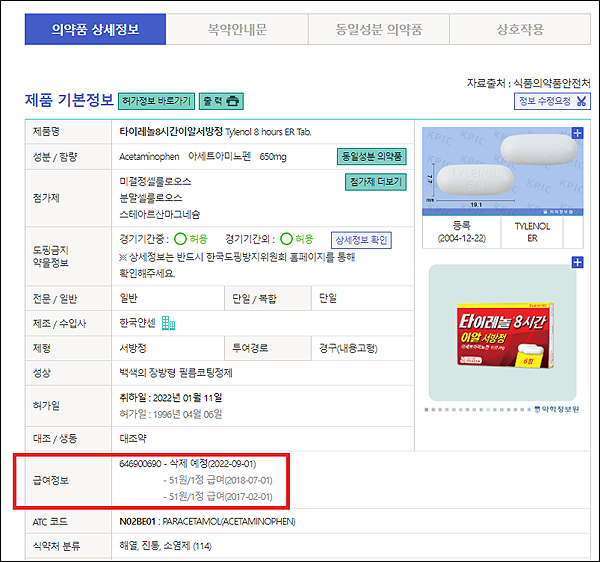Select the 51원/1정 급여(2018-07-01) line
Image resolution: width=600 pixels, height=562 pixels.
(x=218, y=480)
